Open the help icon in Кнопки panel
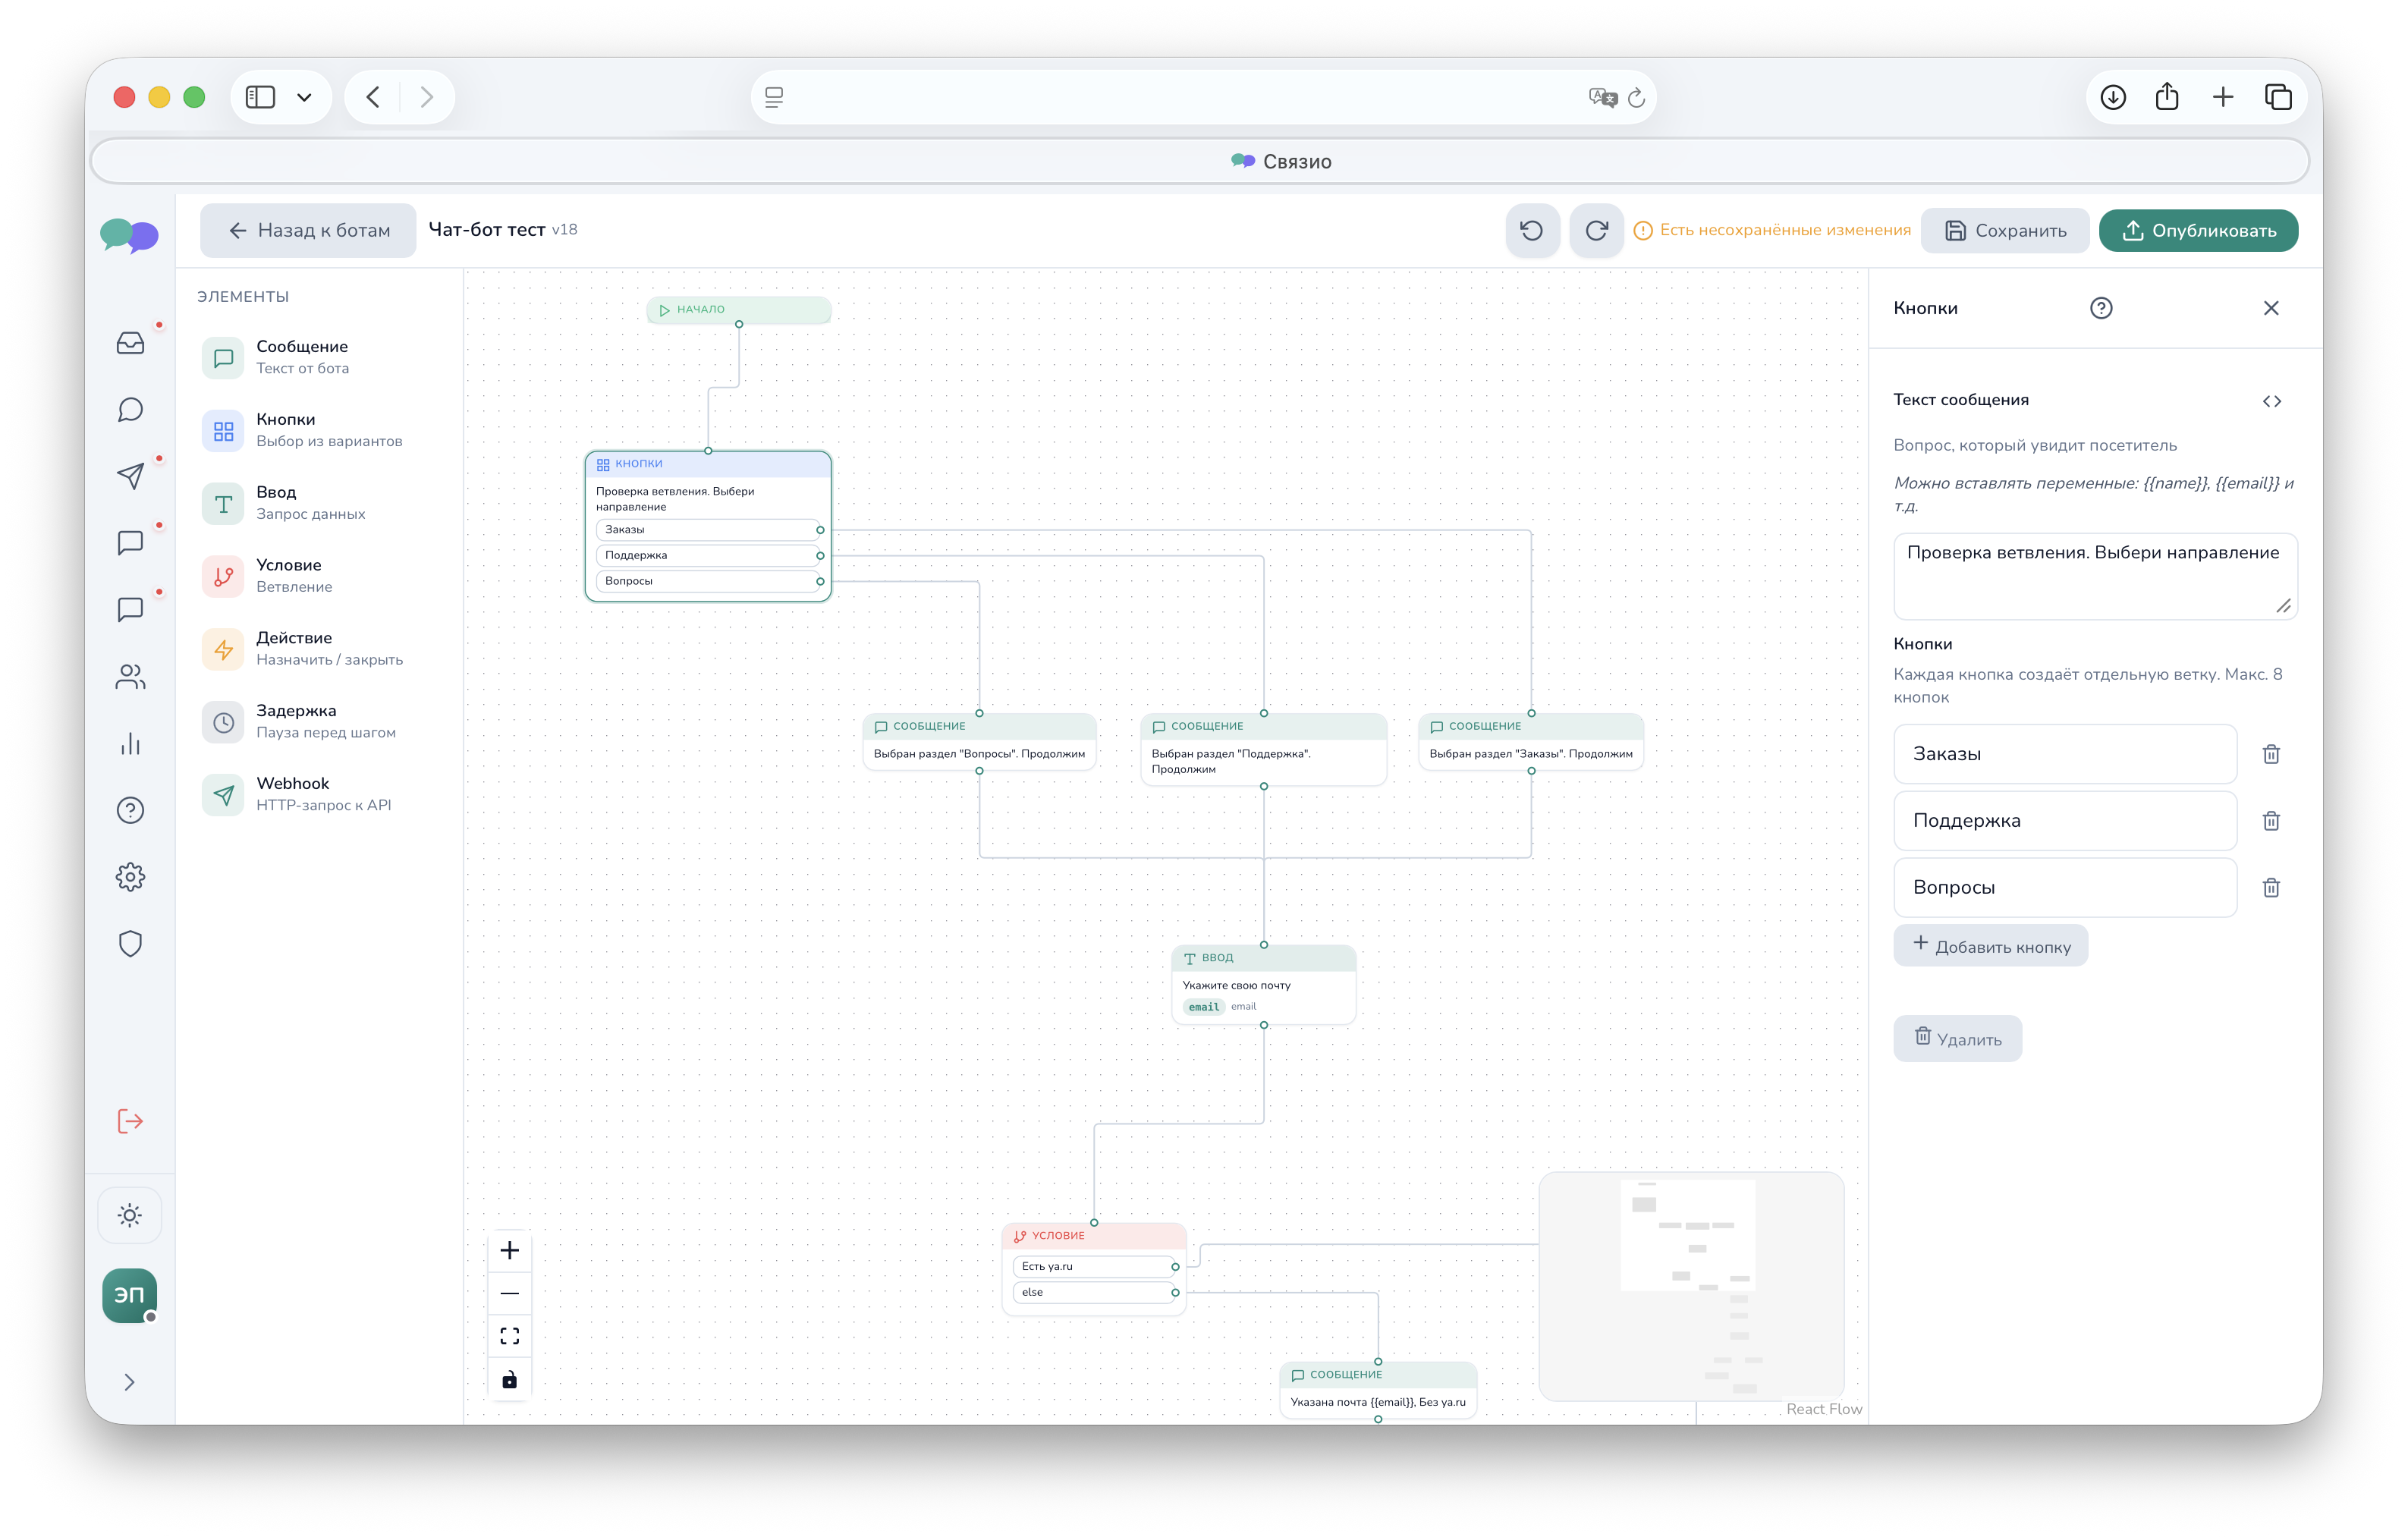The width and height of the screenshot is (2408, 1537). pyautogui.click(x=2100, y=308)
